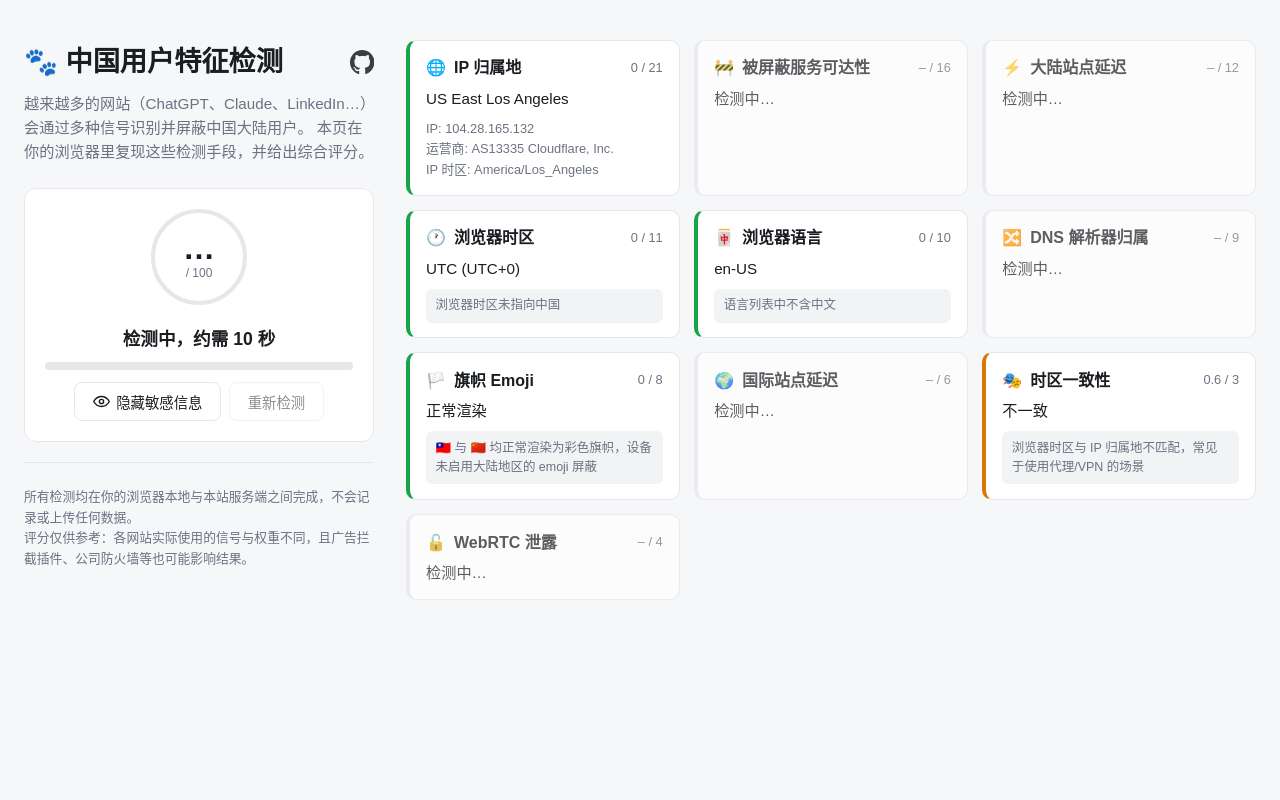Click the 国际站点延迟 card title
The width and height of the screenshot is (1280, 800).
pos(790,381)
